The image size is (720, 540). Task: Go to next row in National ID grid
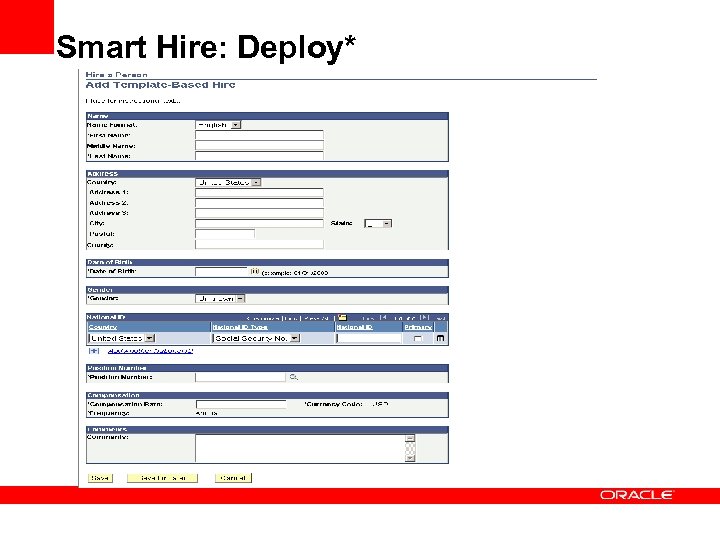point(424,318)
